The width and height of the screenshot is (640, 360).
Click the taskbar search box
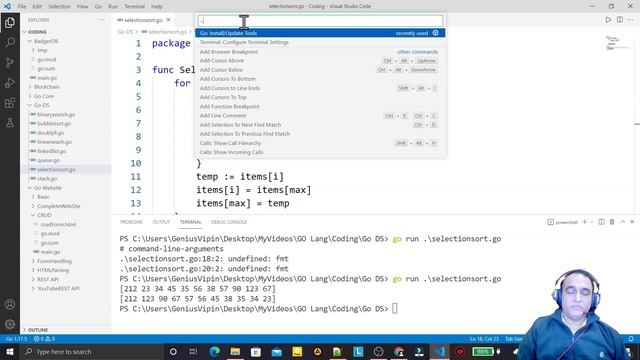pyautogui.click(x=91, y=351)
